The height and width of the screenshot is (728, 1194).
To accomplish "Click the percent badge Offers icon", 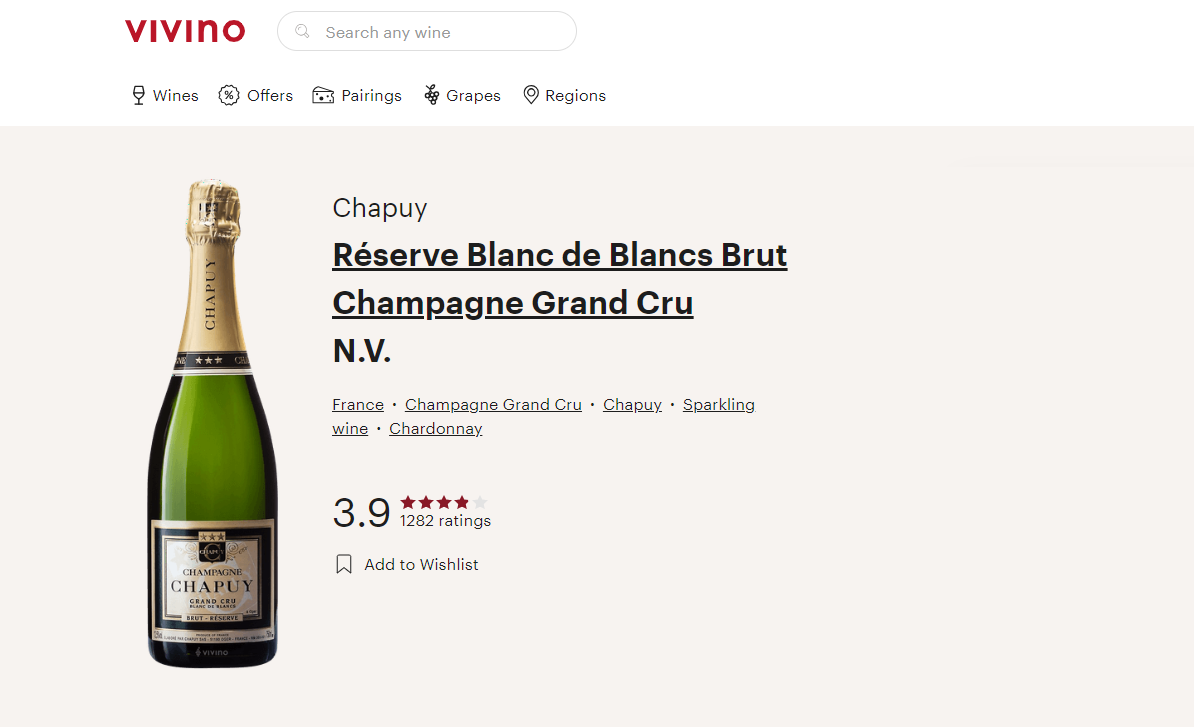I will pyautogui.click(x=229, y=95).
